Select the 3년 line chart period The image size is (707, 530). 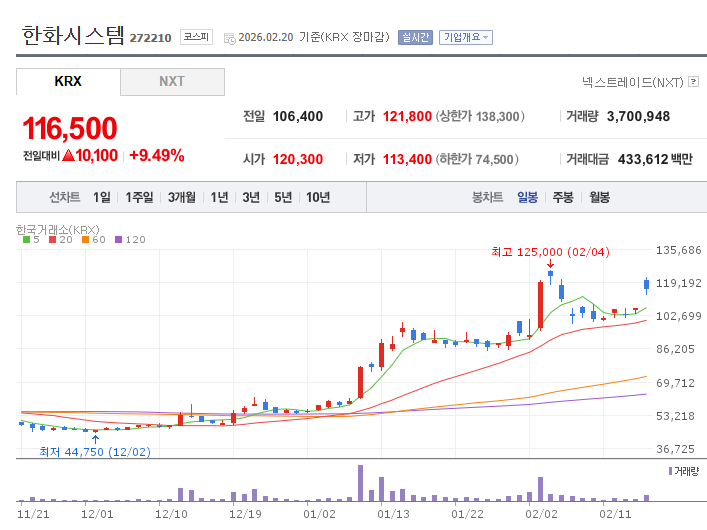tap(251, 197)
